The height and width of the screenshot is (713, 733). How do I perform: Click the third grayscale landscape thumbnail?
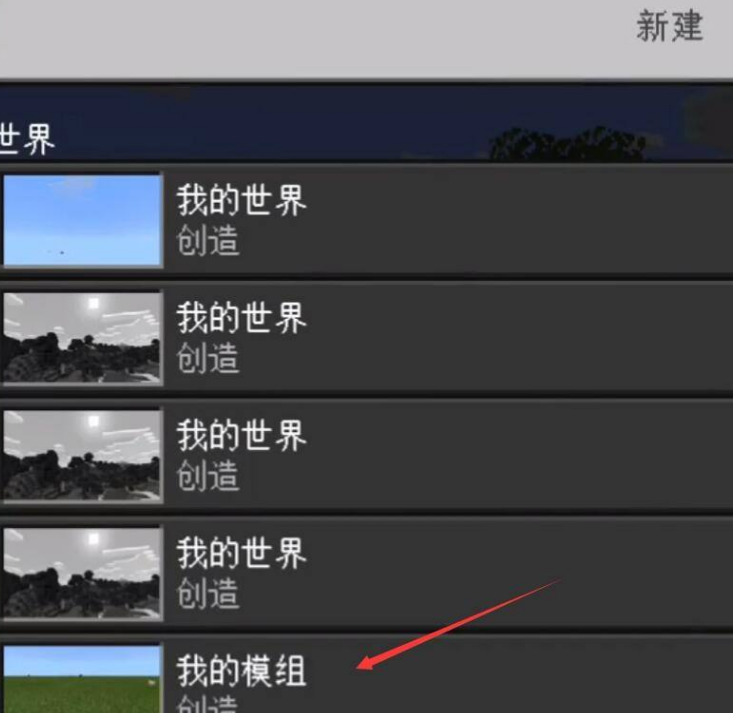point(82,573)
